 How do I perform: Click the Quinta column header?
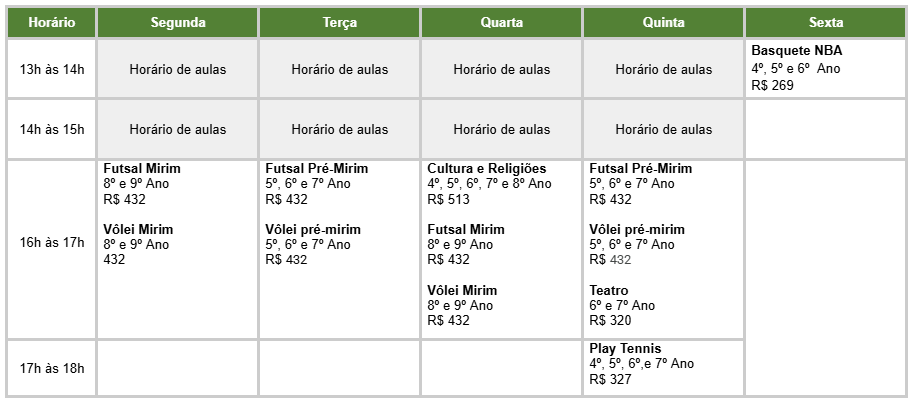pos(663,21)
